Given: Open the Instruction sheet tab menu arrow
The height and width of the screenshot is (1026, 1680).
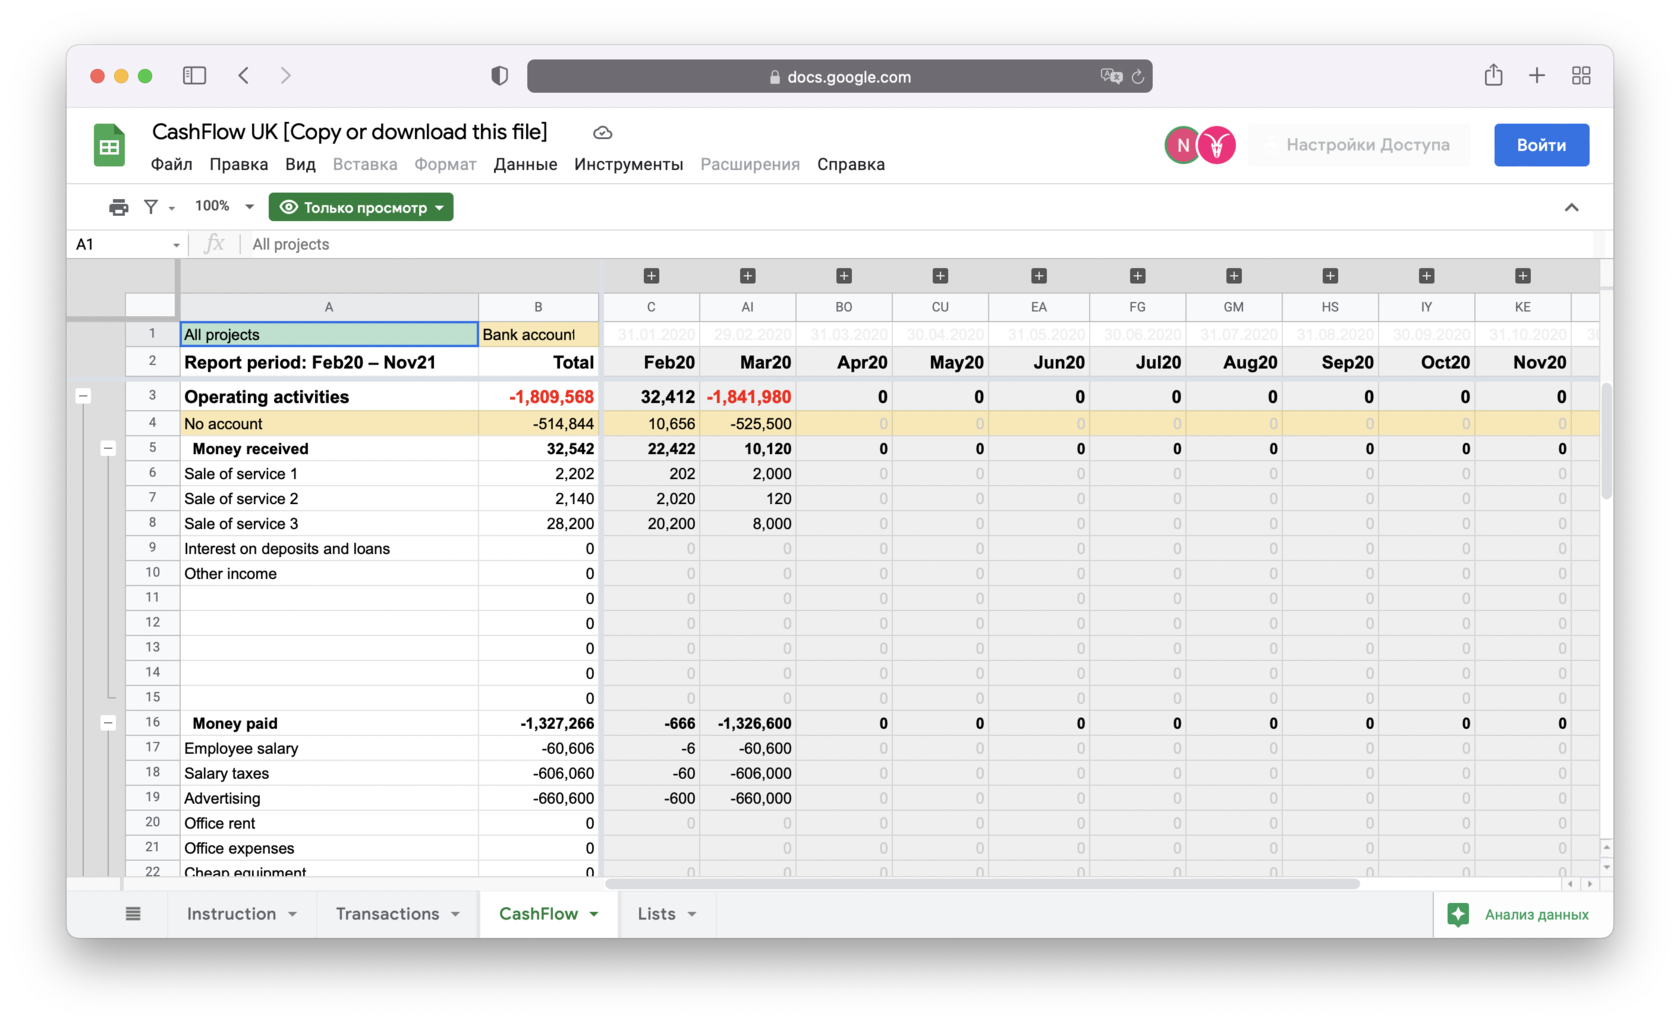Looking at the screenshot, I should 293,914.
